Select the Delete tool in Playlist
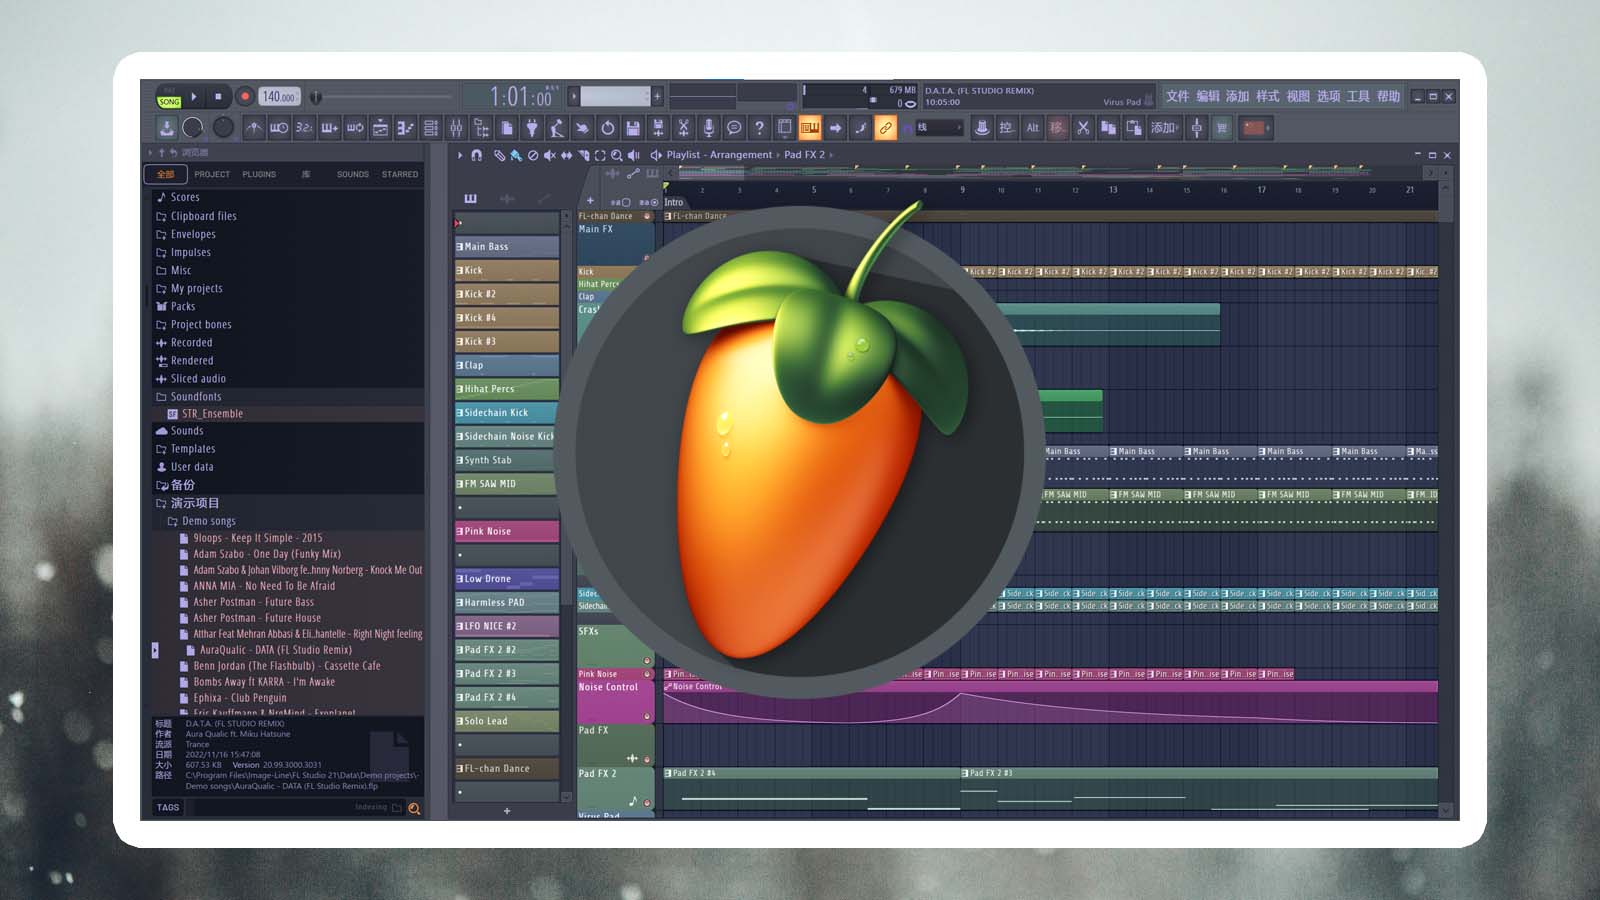Screen dimensions: 1600x900 [533, 155]
